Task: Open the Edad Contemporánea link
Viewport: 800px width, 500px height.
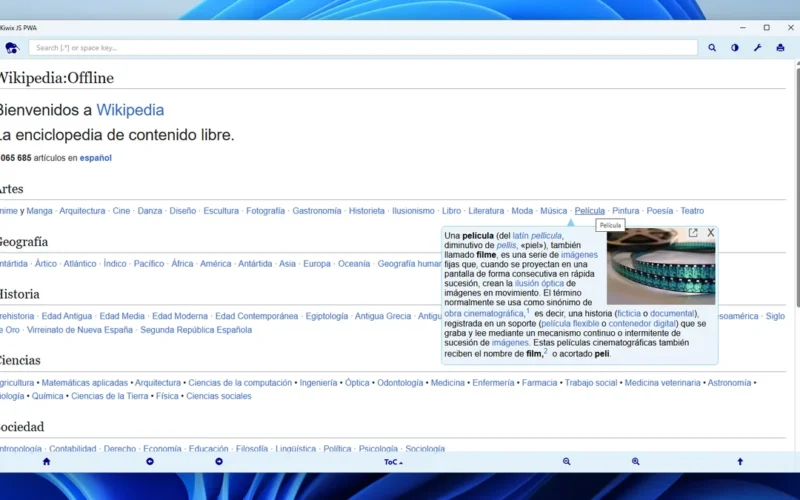Action: pos(257,316)
